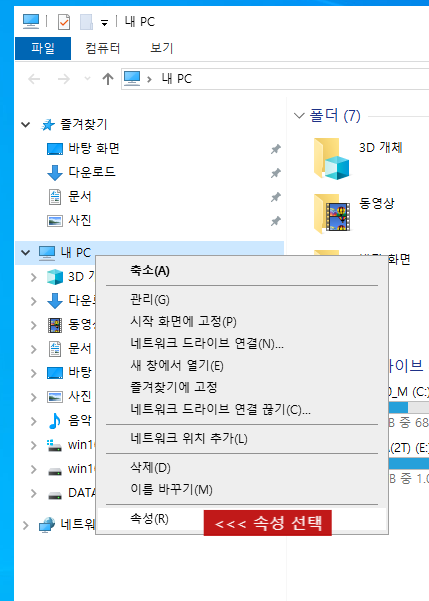Image resolution: width=429 pixels, height=601 pixels.
Task: Click the desktop icon under 내 PC tree
Action: [x=55, y=373]
